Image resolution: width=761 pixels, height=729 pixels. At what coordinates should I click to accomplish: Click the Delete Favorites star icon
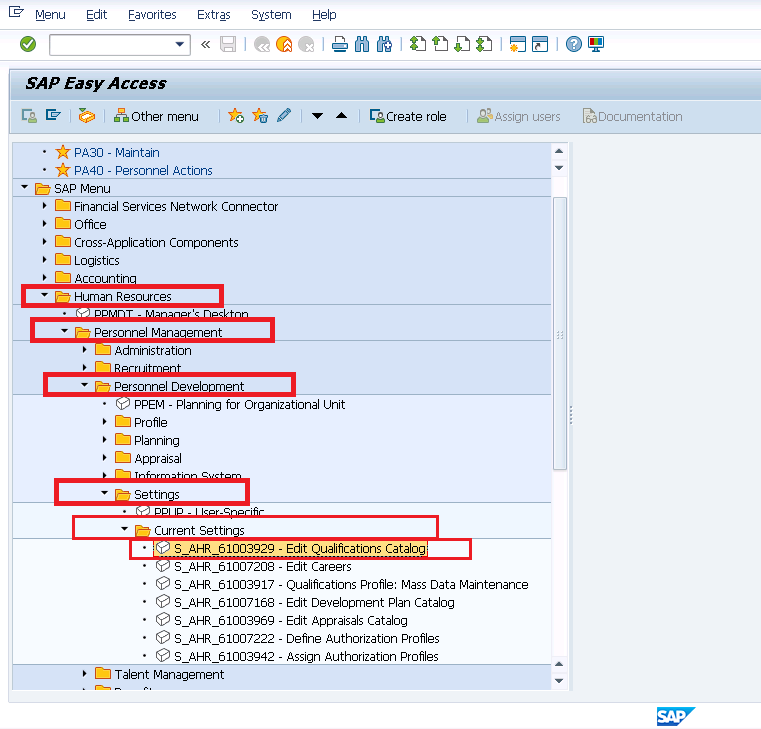pos(260,116)
